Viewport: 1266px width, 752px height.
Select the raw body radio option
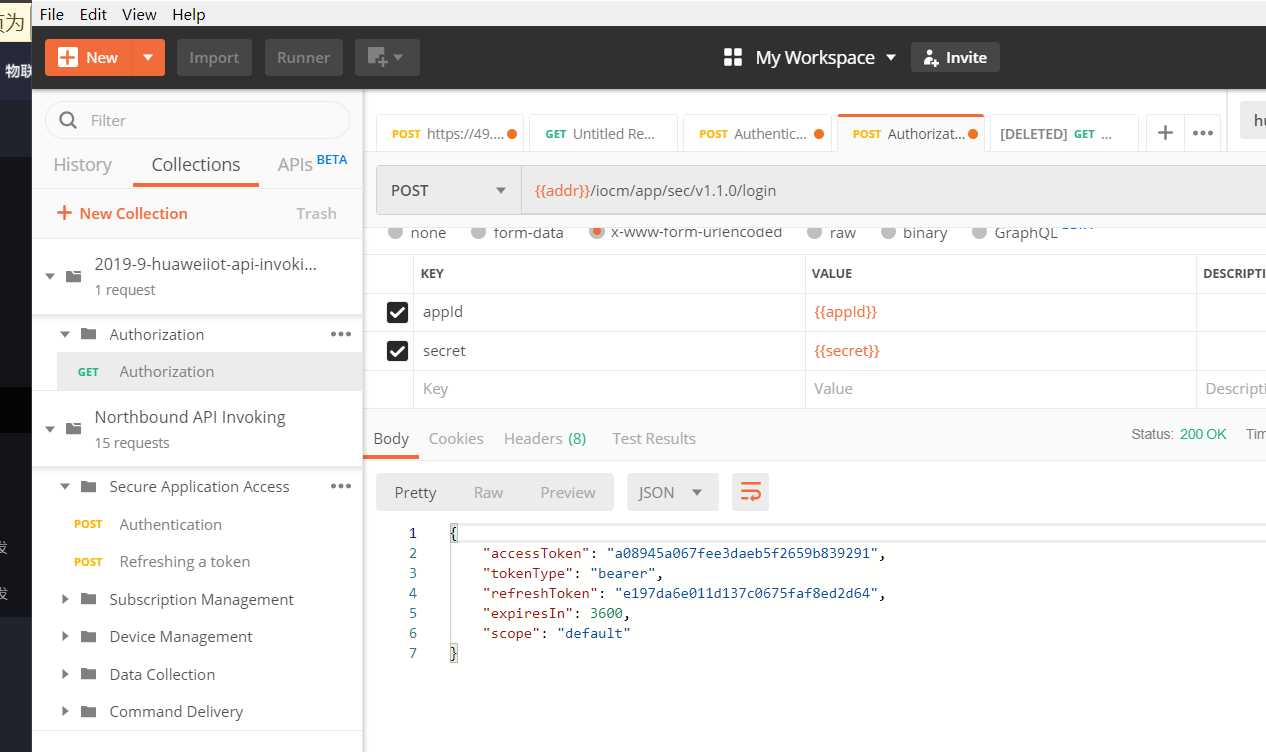point(814,232)
